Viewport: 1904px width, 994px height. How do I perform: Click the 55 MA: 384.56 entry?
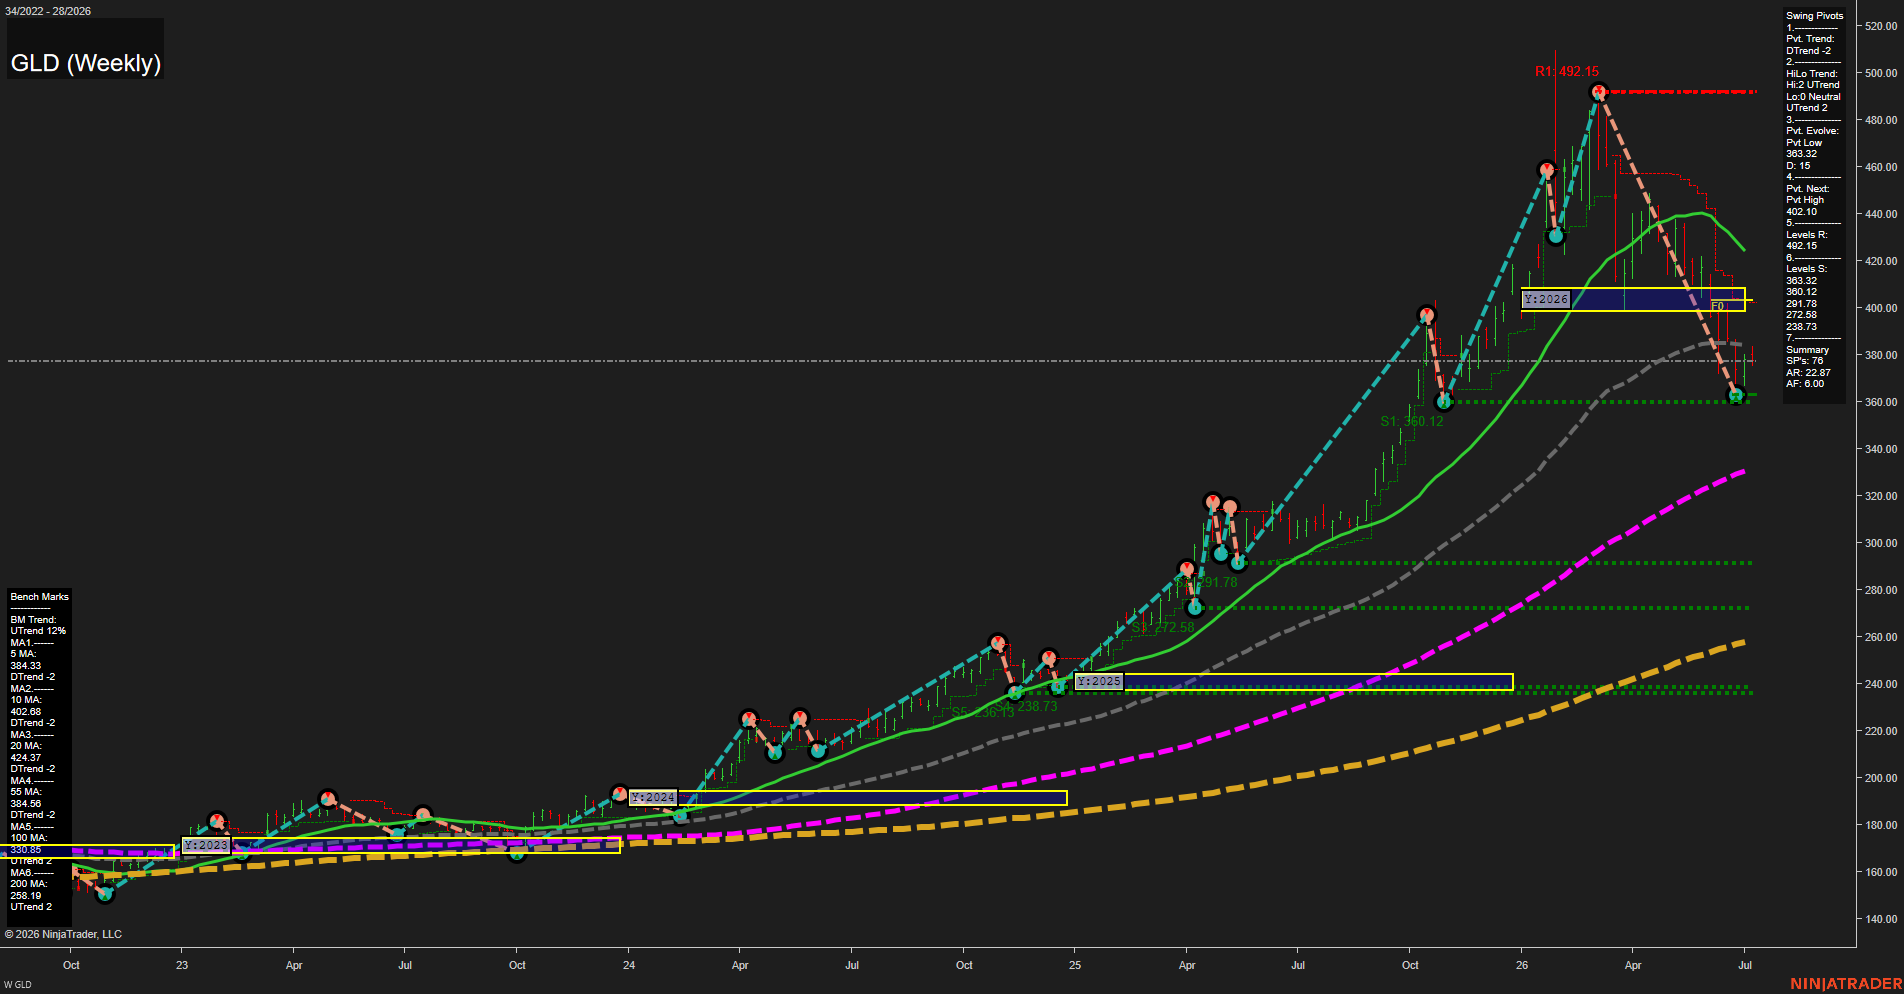pos(27,798)
